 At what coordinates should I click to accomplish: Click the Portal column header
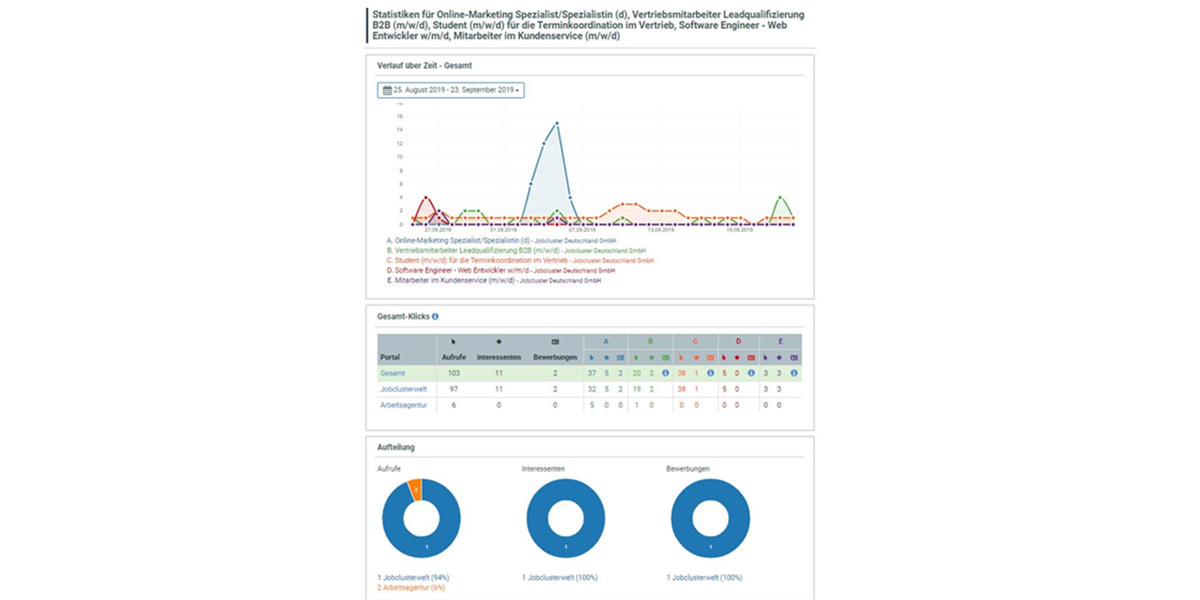pyautogui.click(x=390, y=357)
